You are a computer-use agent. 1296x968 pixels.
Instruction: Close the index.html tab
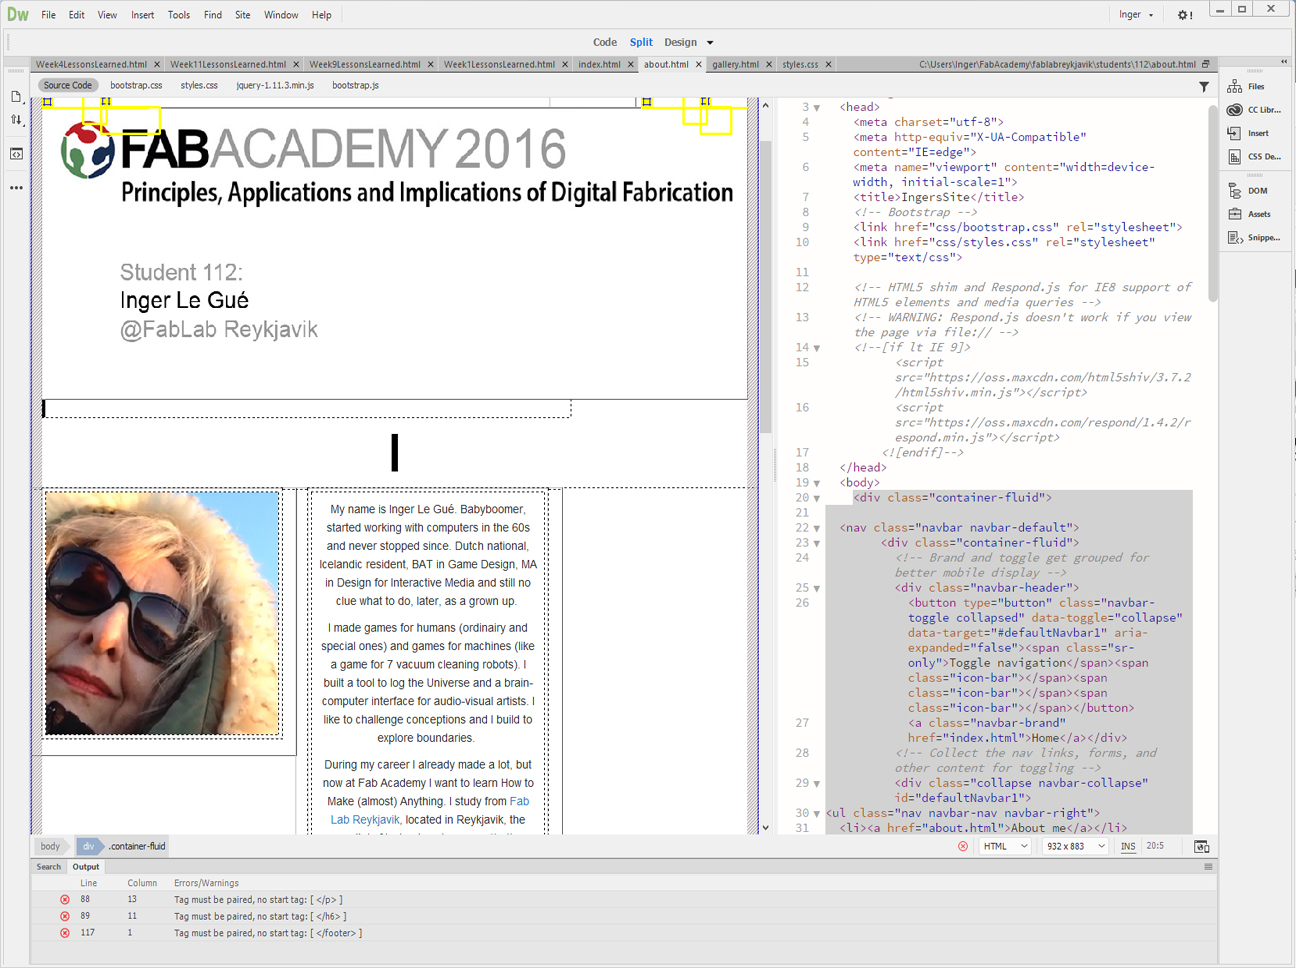click(631, 65)
